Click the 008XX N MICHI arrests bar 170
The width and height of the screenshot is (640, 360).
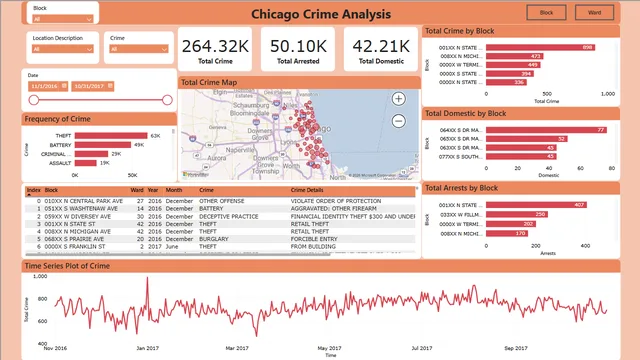tap(507, 233)
